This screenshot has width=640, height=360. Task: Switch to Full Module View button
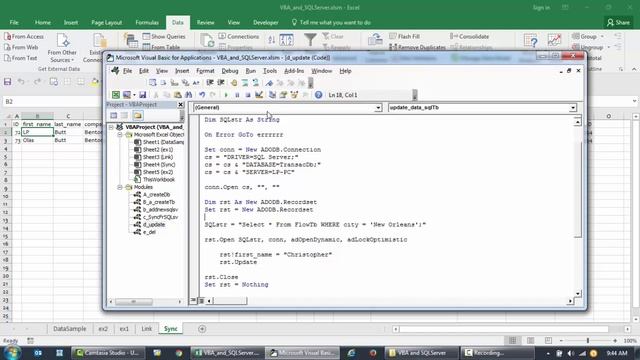(x=201, y=301)
